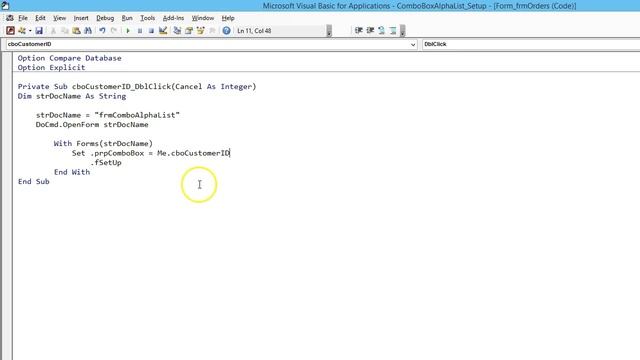Click the strDocName = "frmComboAlphaList" line

(x=108, y=115)
